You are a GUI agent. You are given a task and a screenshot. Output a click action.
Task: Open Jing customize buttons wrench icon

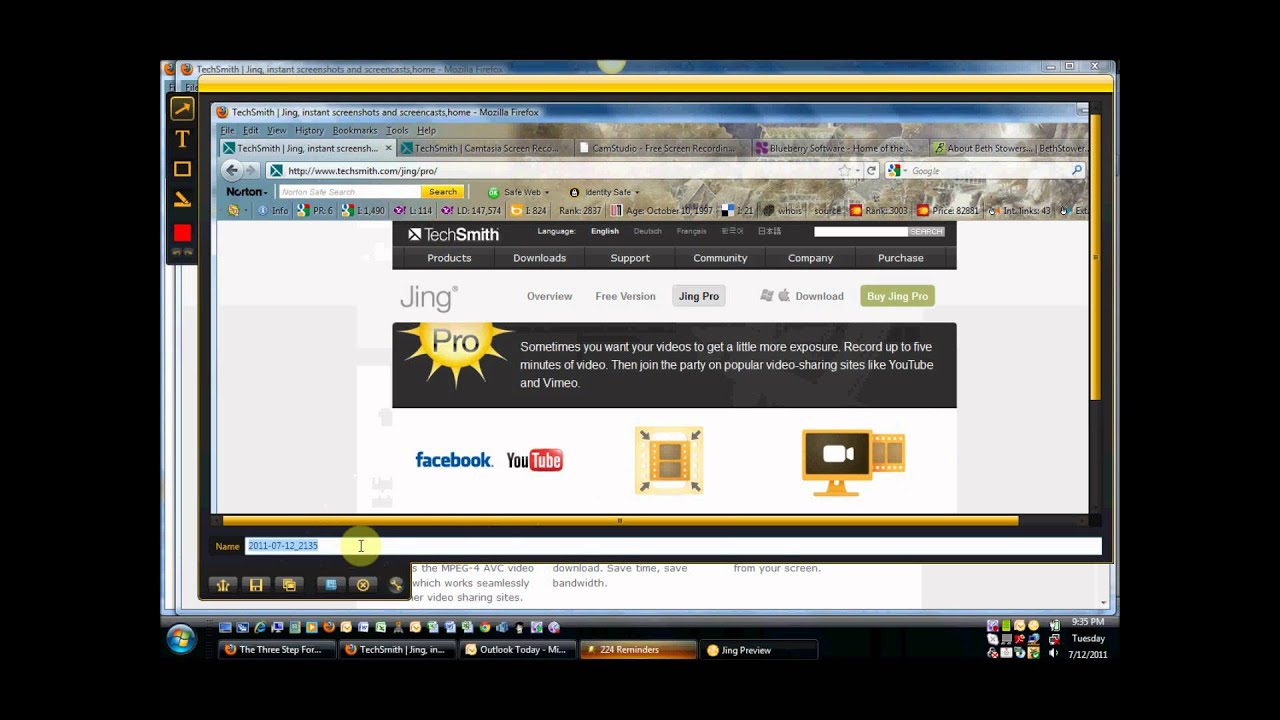396,586
